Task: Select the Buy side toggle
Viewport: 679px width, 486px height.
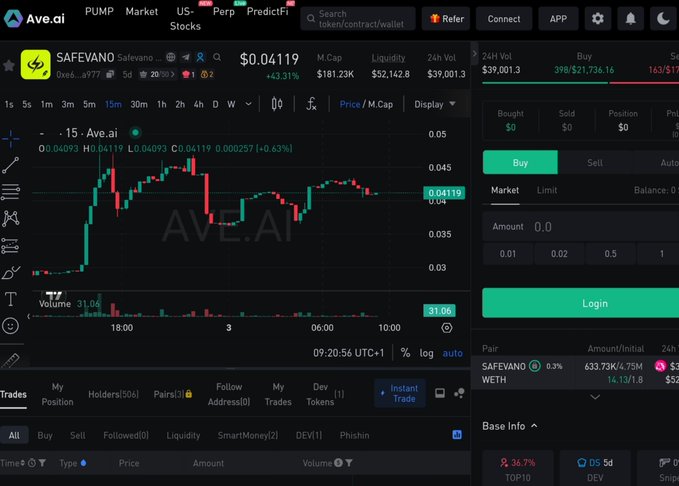Action: coord(520,162)
